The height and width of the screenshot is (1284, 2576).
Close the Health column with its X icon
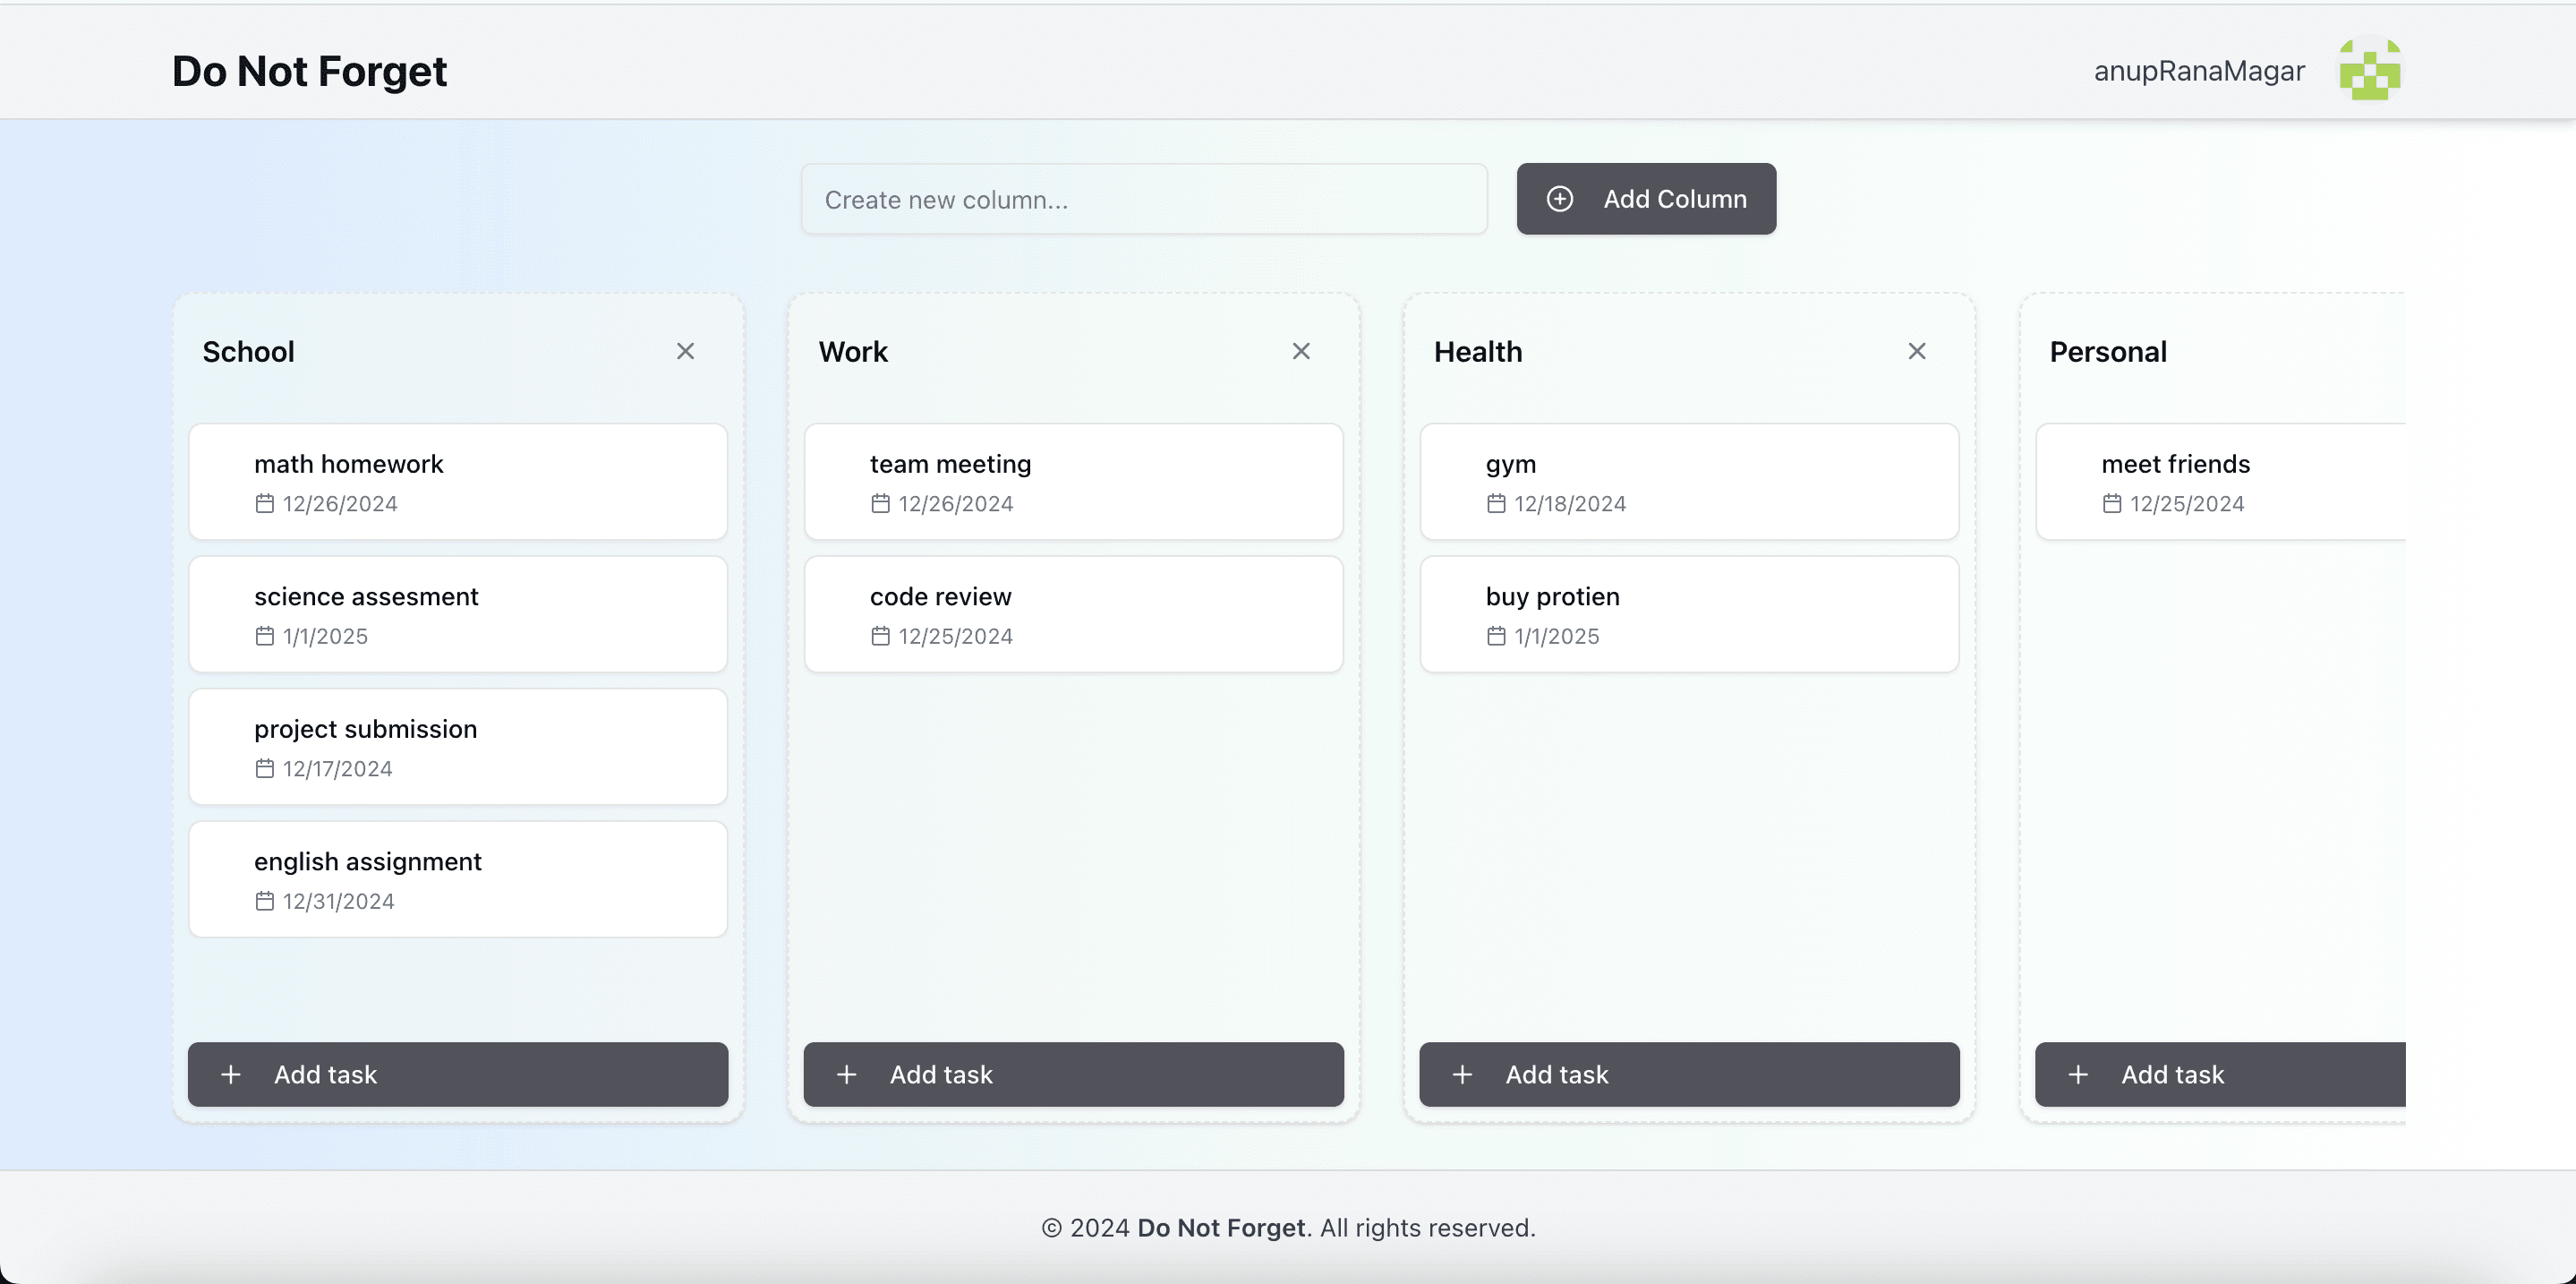[x=1916, y=351]
